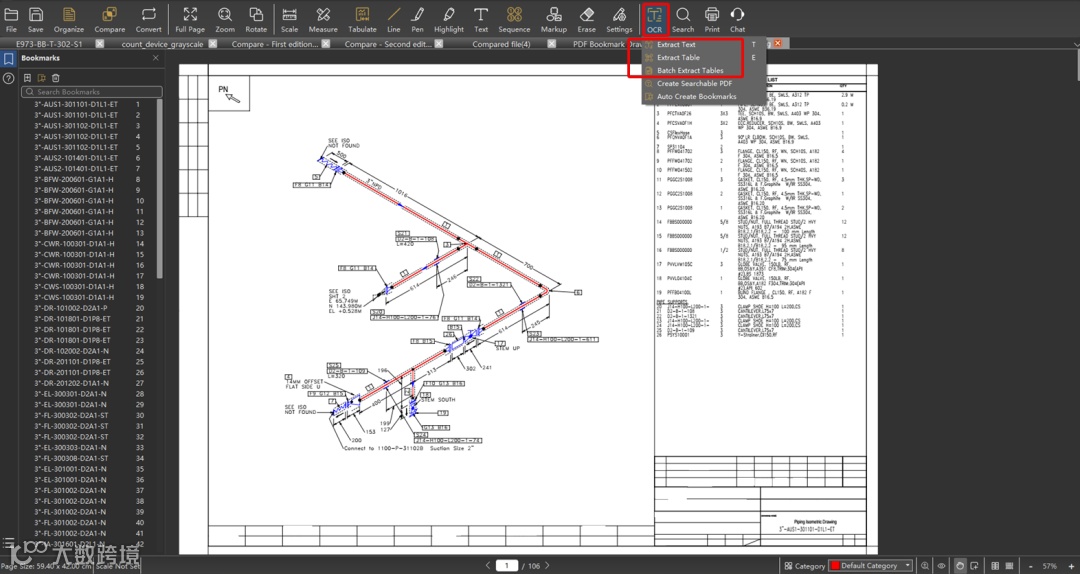Open the Default Category dropdown
This screenshot has height=574, width=1080.
(871, 566)
